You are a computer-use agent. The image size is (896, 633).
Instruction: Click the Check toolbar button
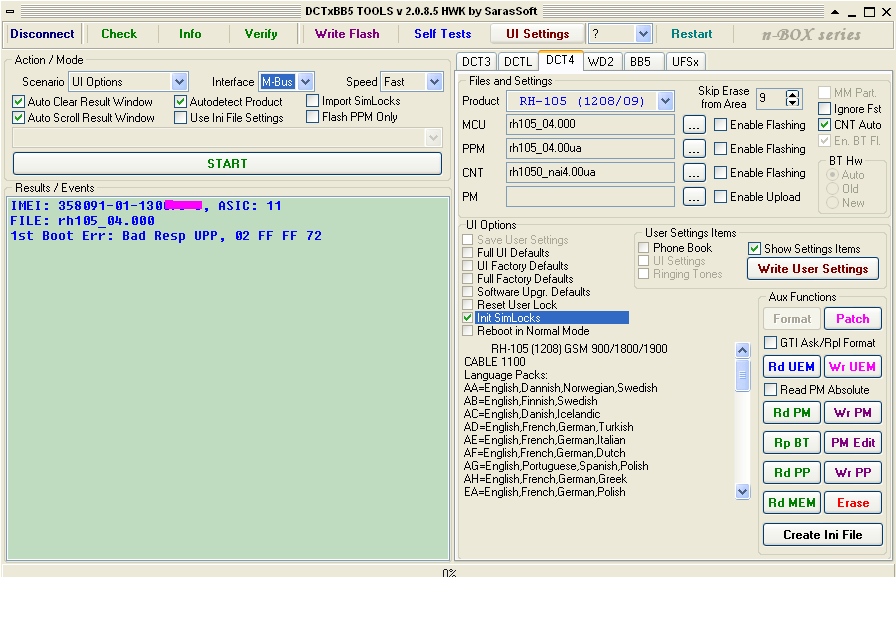pos(119,34)
